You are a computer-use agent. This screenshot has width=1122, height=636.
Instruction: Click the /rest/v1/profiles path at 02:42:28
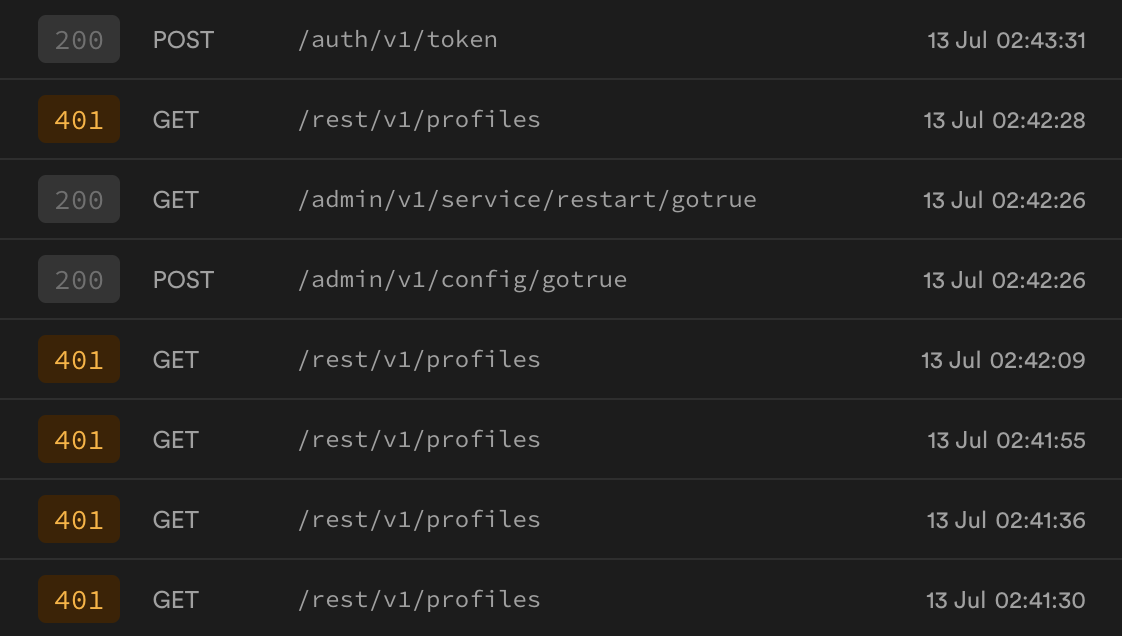[x=419, y=119]
